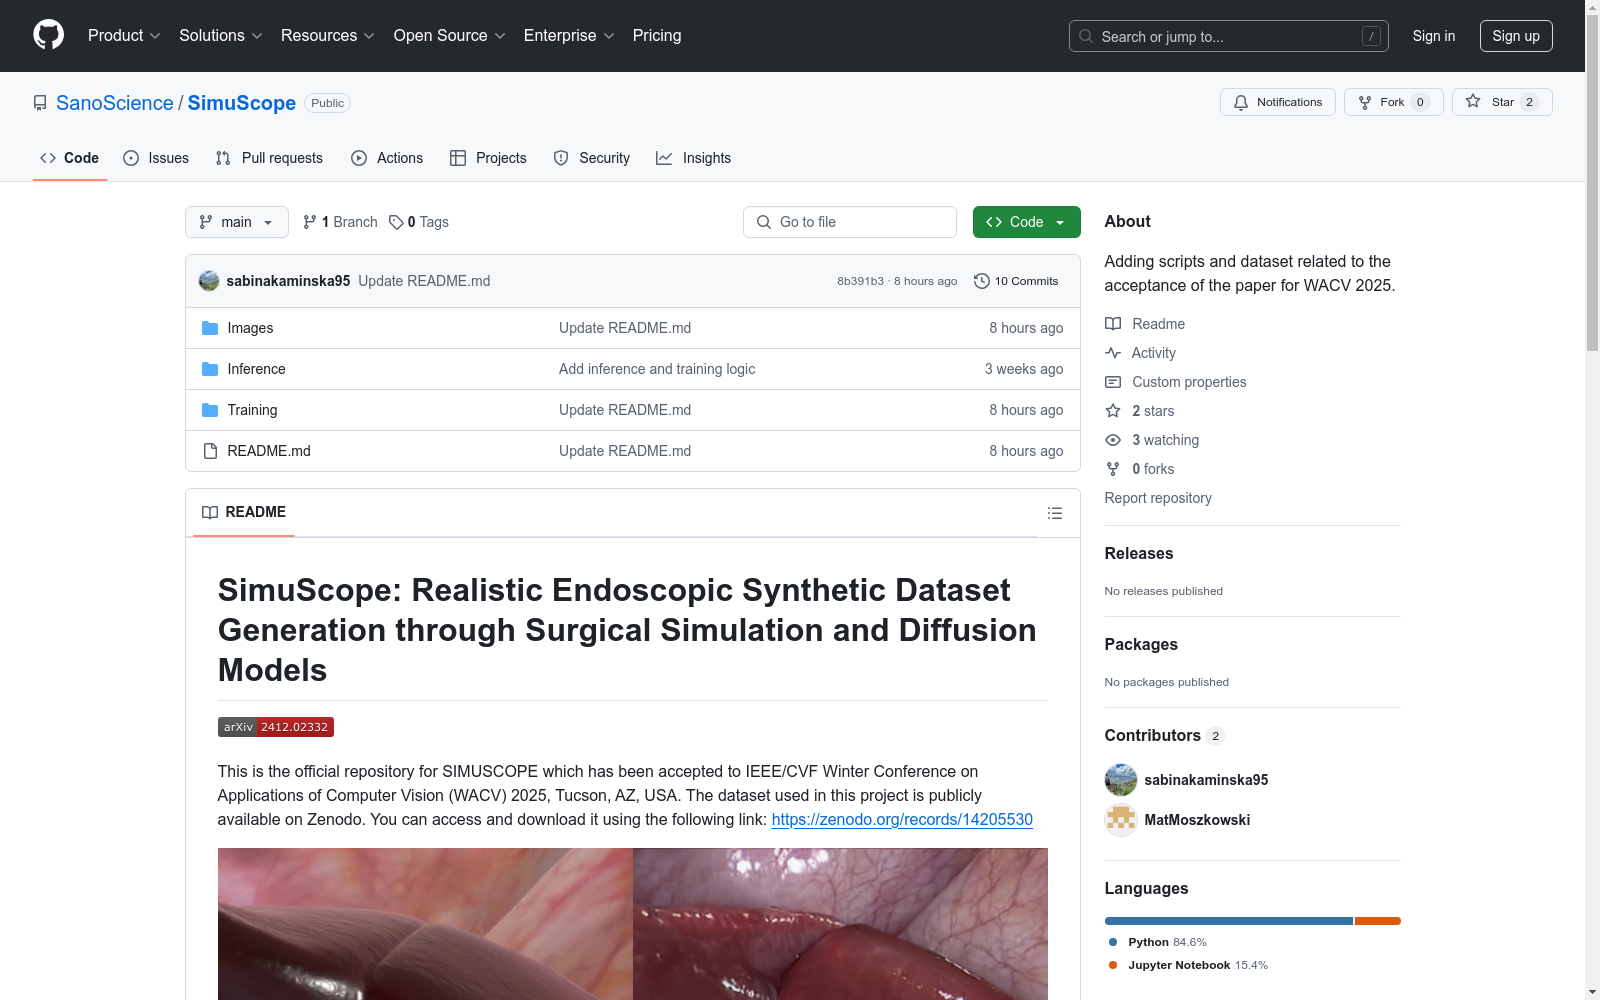View 10 Commits history
Screen dimensions: 1600x1000
pyautogui.click(x=1016, y=281)
